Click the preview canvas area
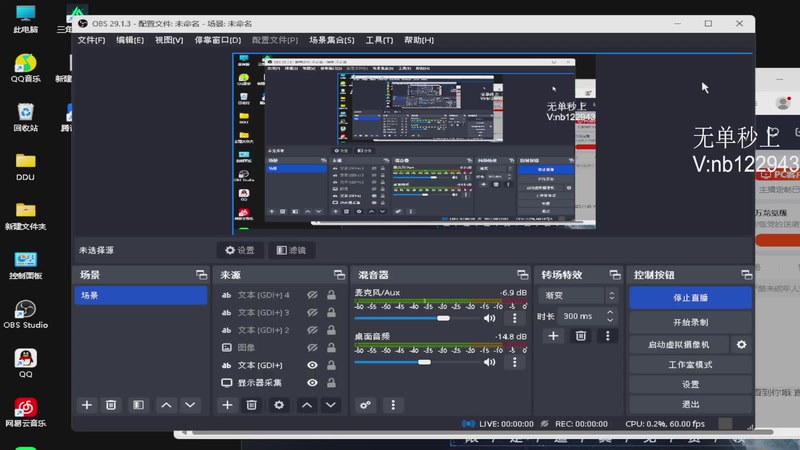This screenshot has width=800, height=450. pyautogui.click(x=414, y=143)
